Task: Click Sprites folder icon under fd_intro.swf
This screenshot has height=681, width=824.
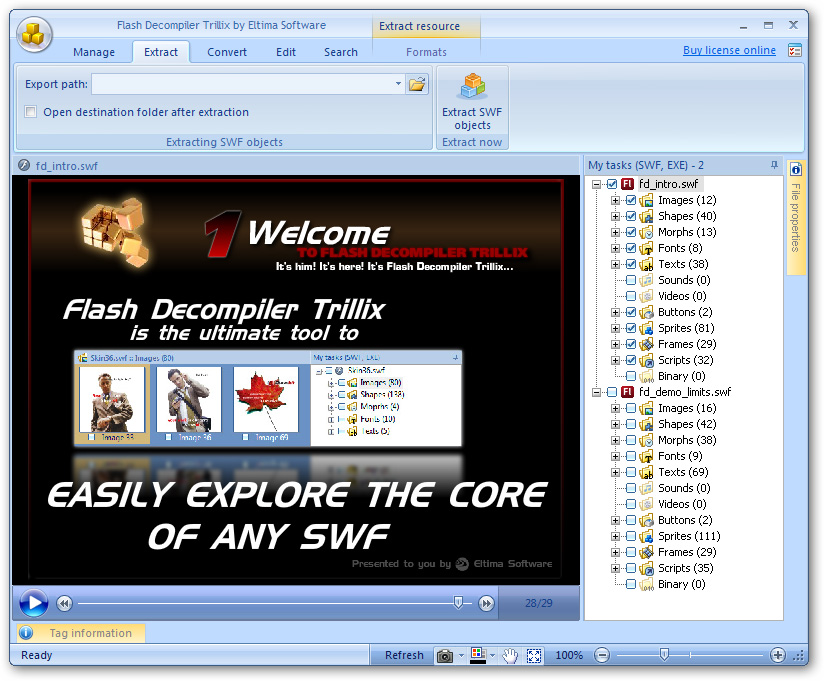Action: (x=646, y=328)
